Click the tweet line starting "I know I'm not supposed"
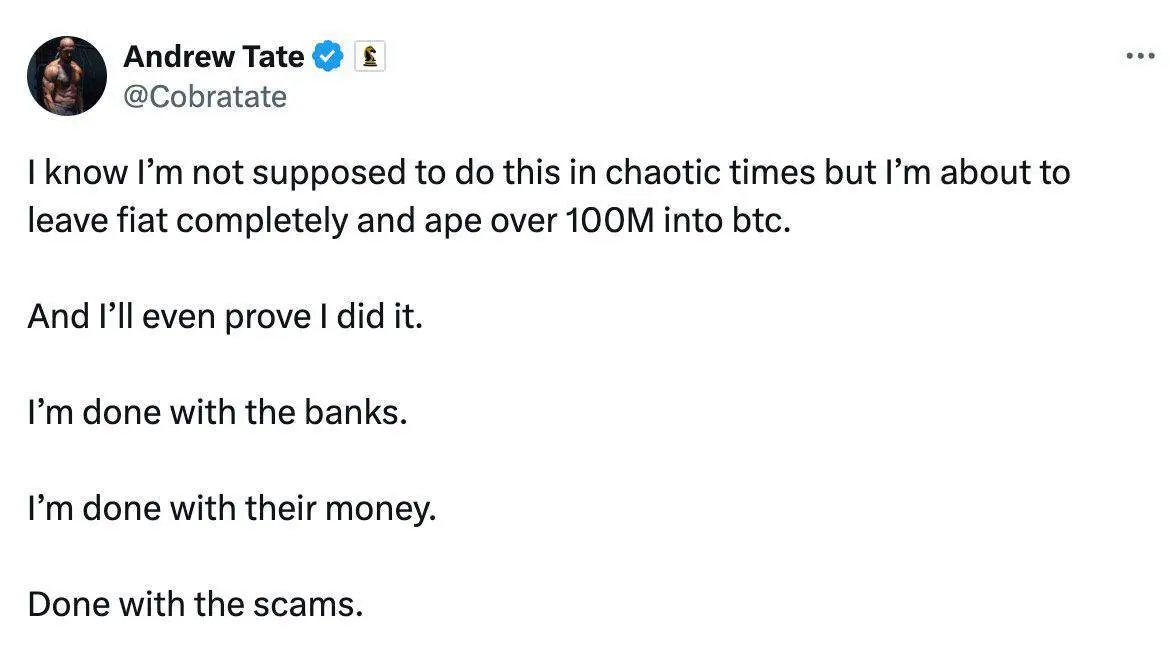 (549, 173)
